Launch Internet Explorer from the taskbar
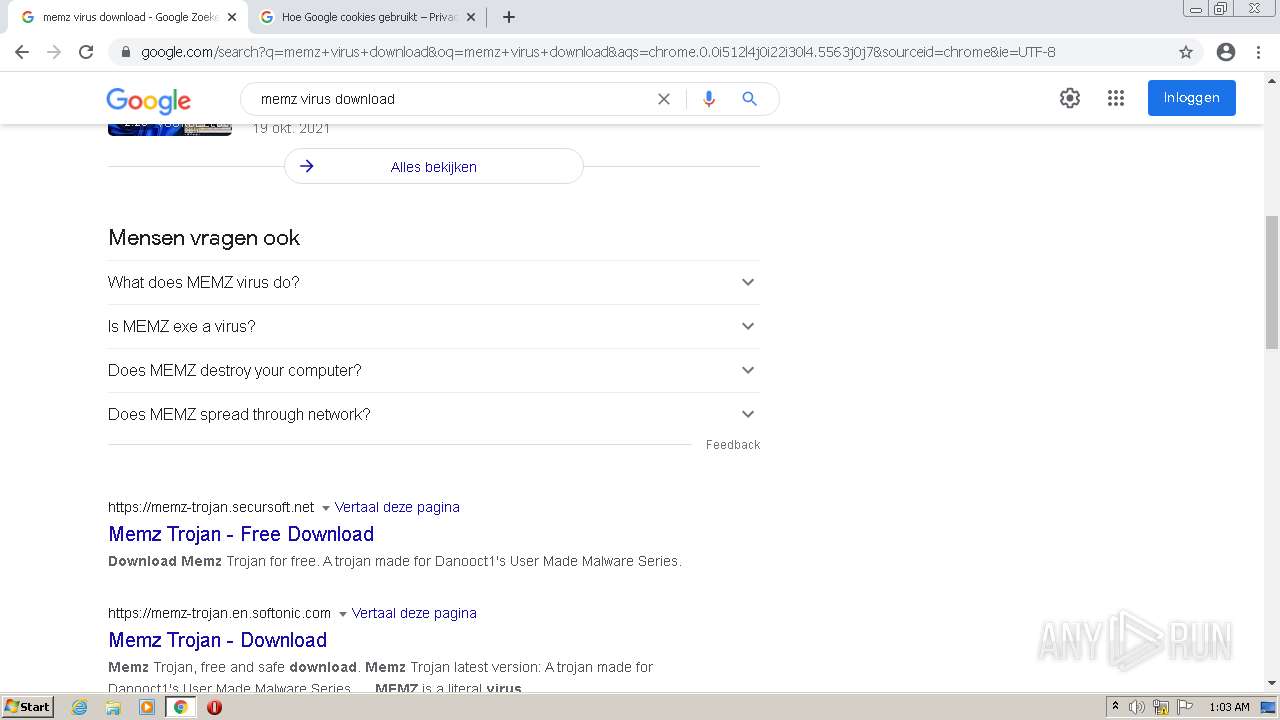Image resolution: width=1280 pixels, height=720 pixels. point(80,707)
